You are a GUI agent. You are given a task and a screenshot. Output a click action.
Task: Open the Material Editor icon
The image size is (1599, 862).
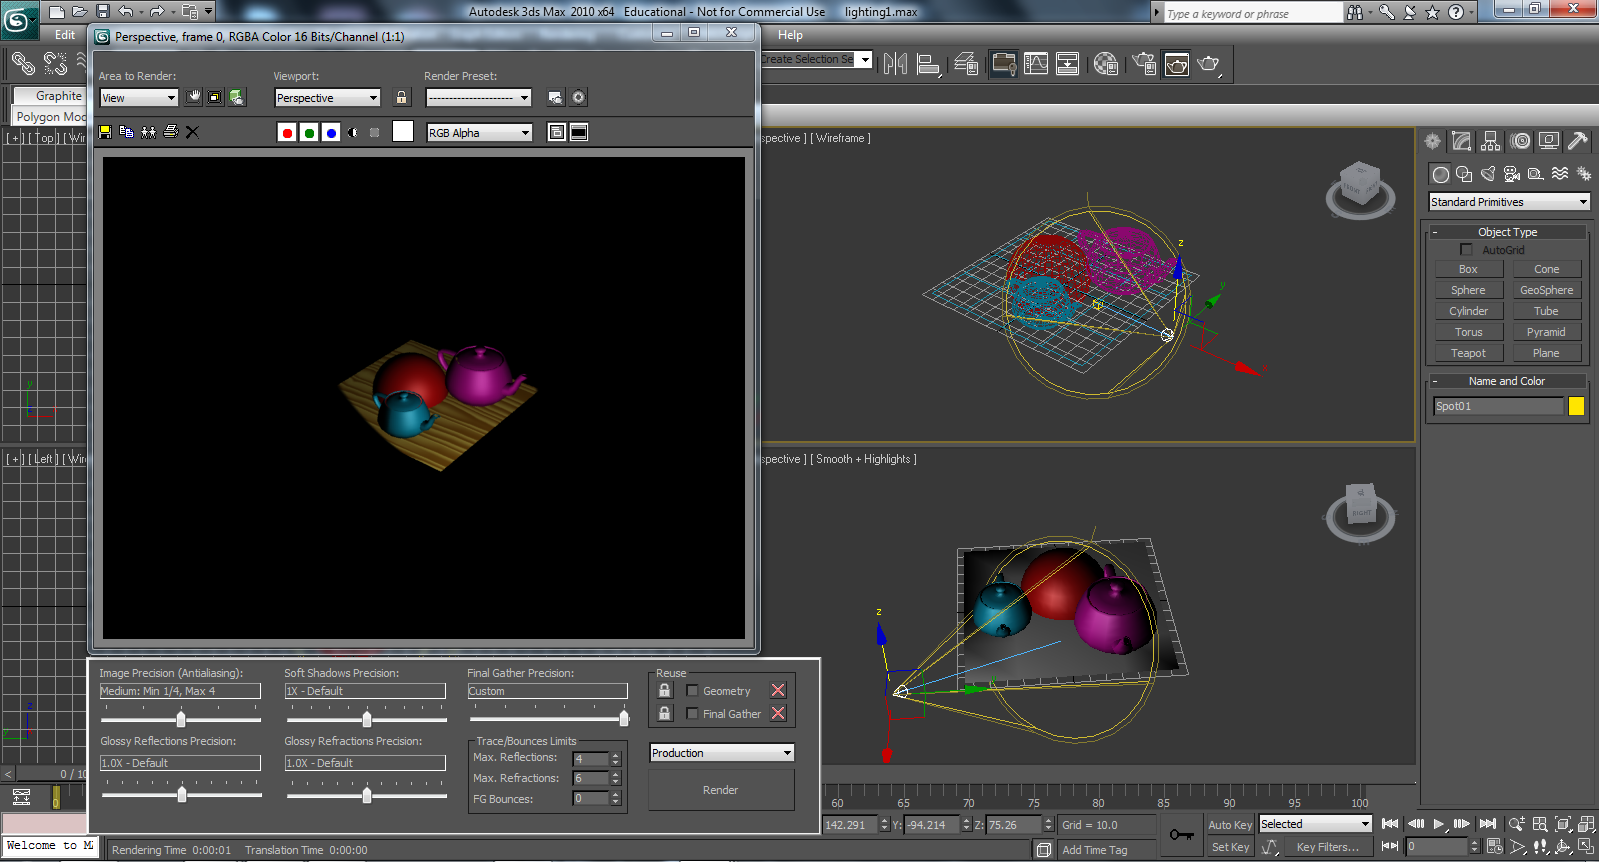[x=1105, y=64]
